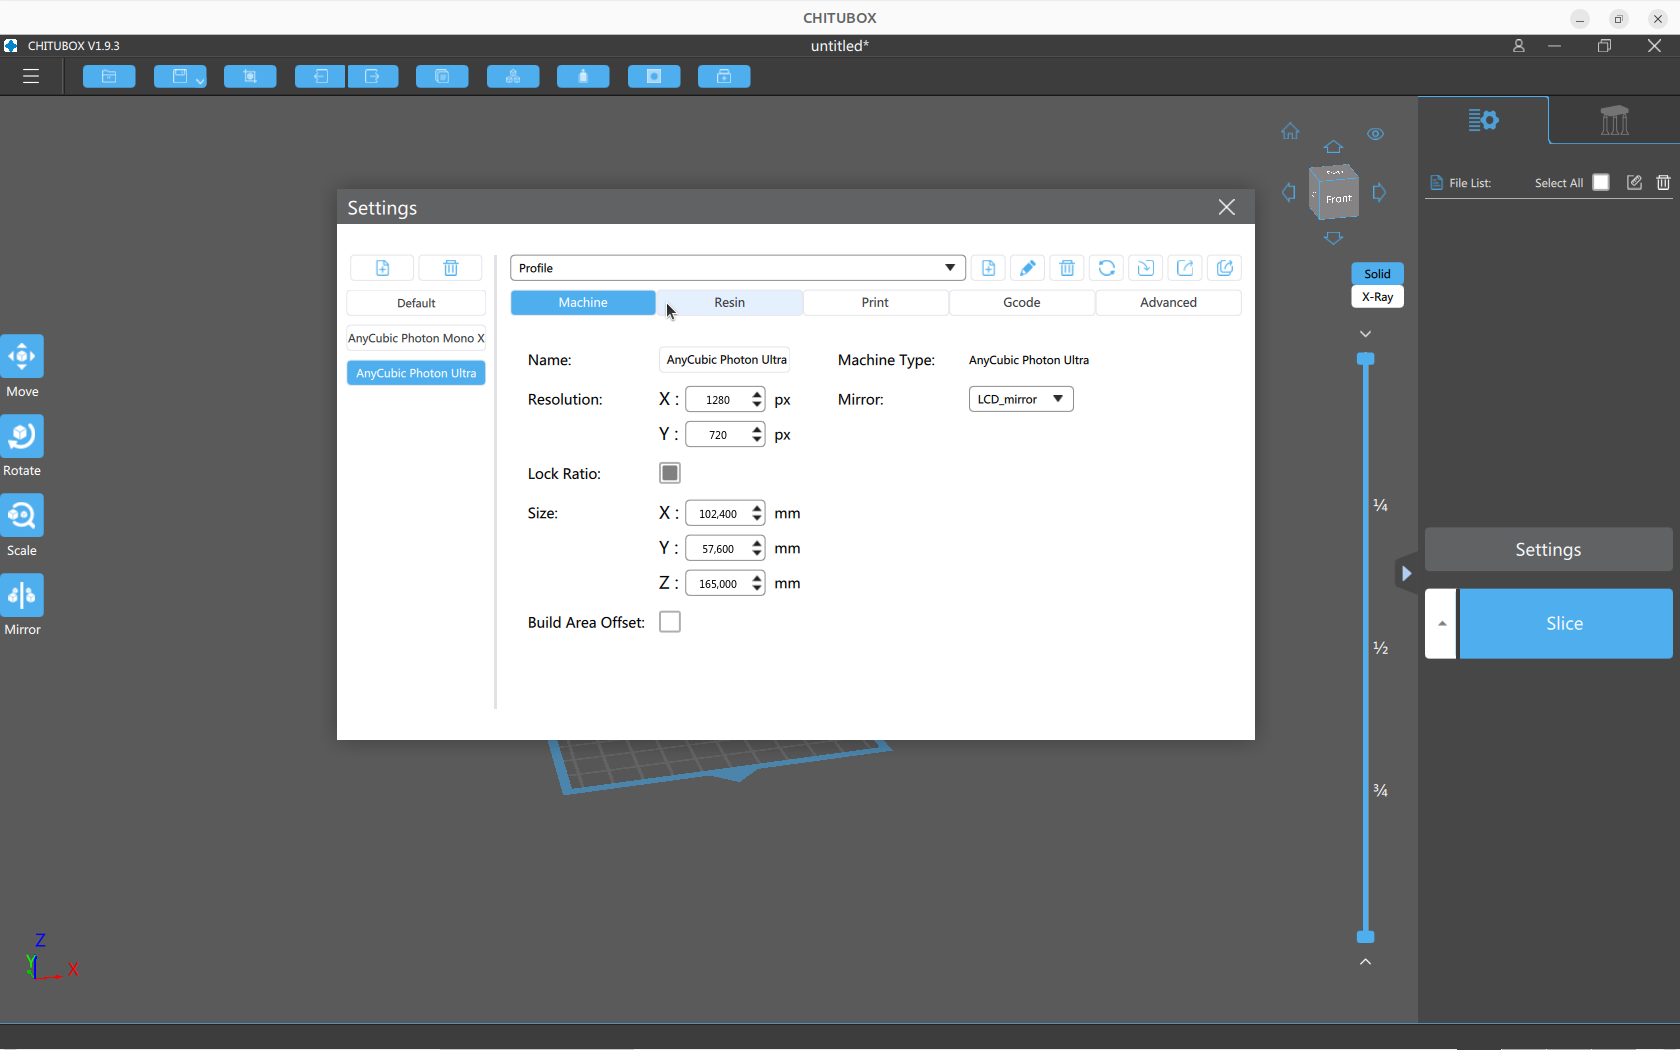Click the refresh/reset profile icon
The width and height of the screenshot is (1680, 1050).
pos(1106,268)
